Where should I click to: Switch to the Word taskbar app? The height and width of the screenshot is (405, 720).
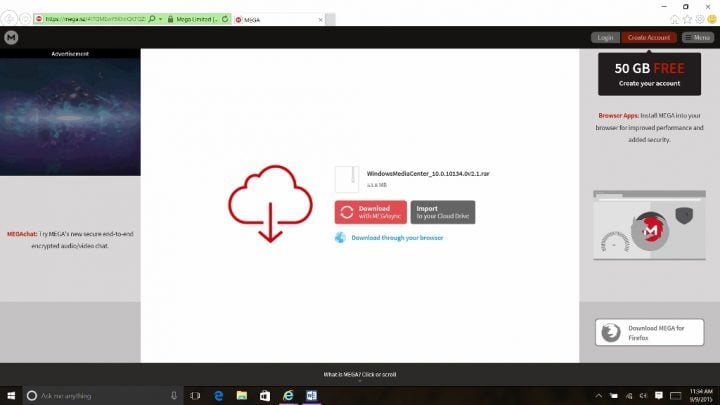pos(310,395)
